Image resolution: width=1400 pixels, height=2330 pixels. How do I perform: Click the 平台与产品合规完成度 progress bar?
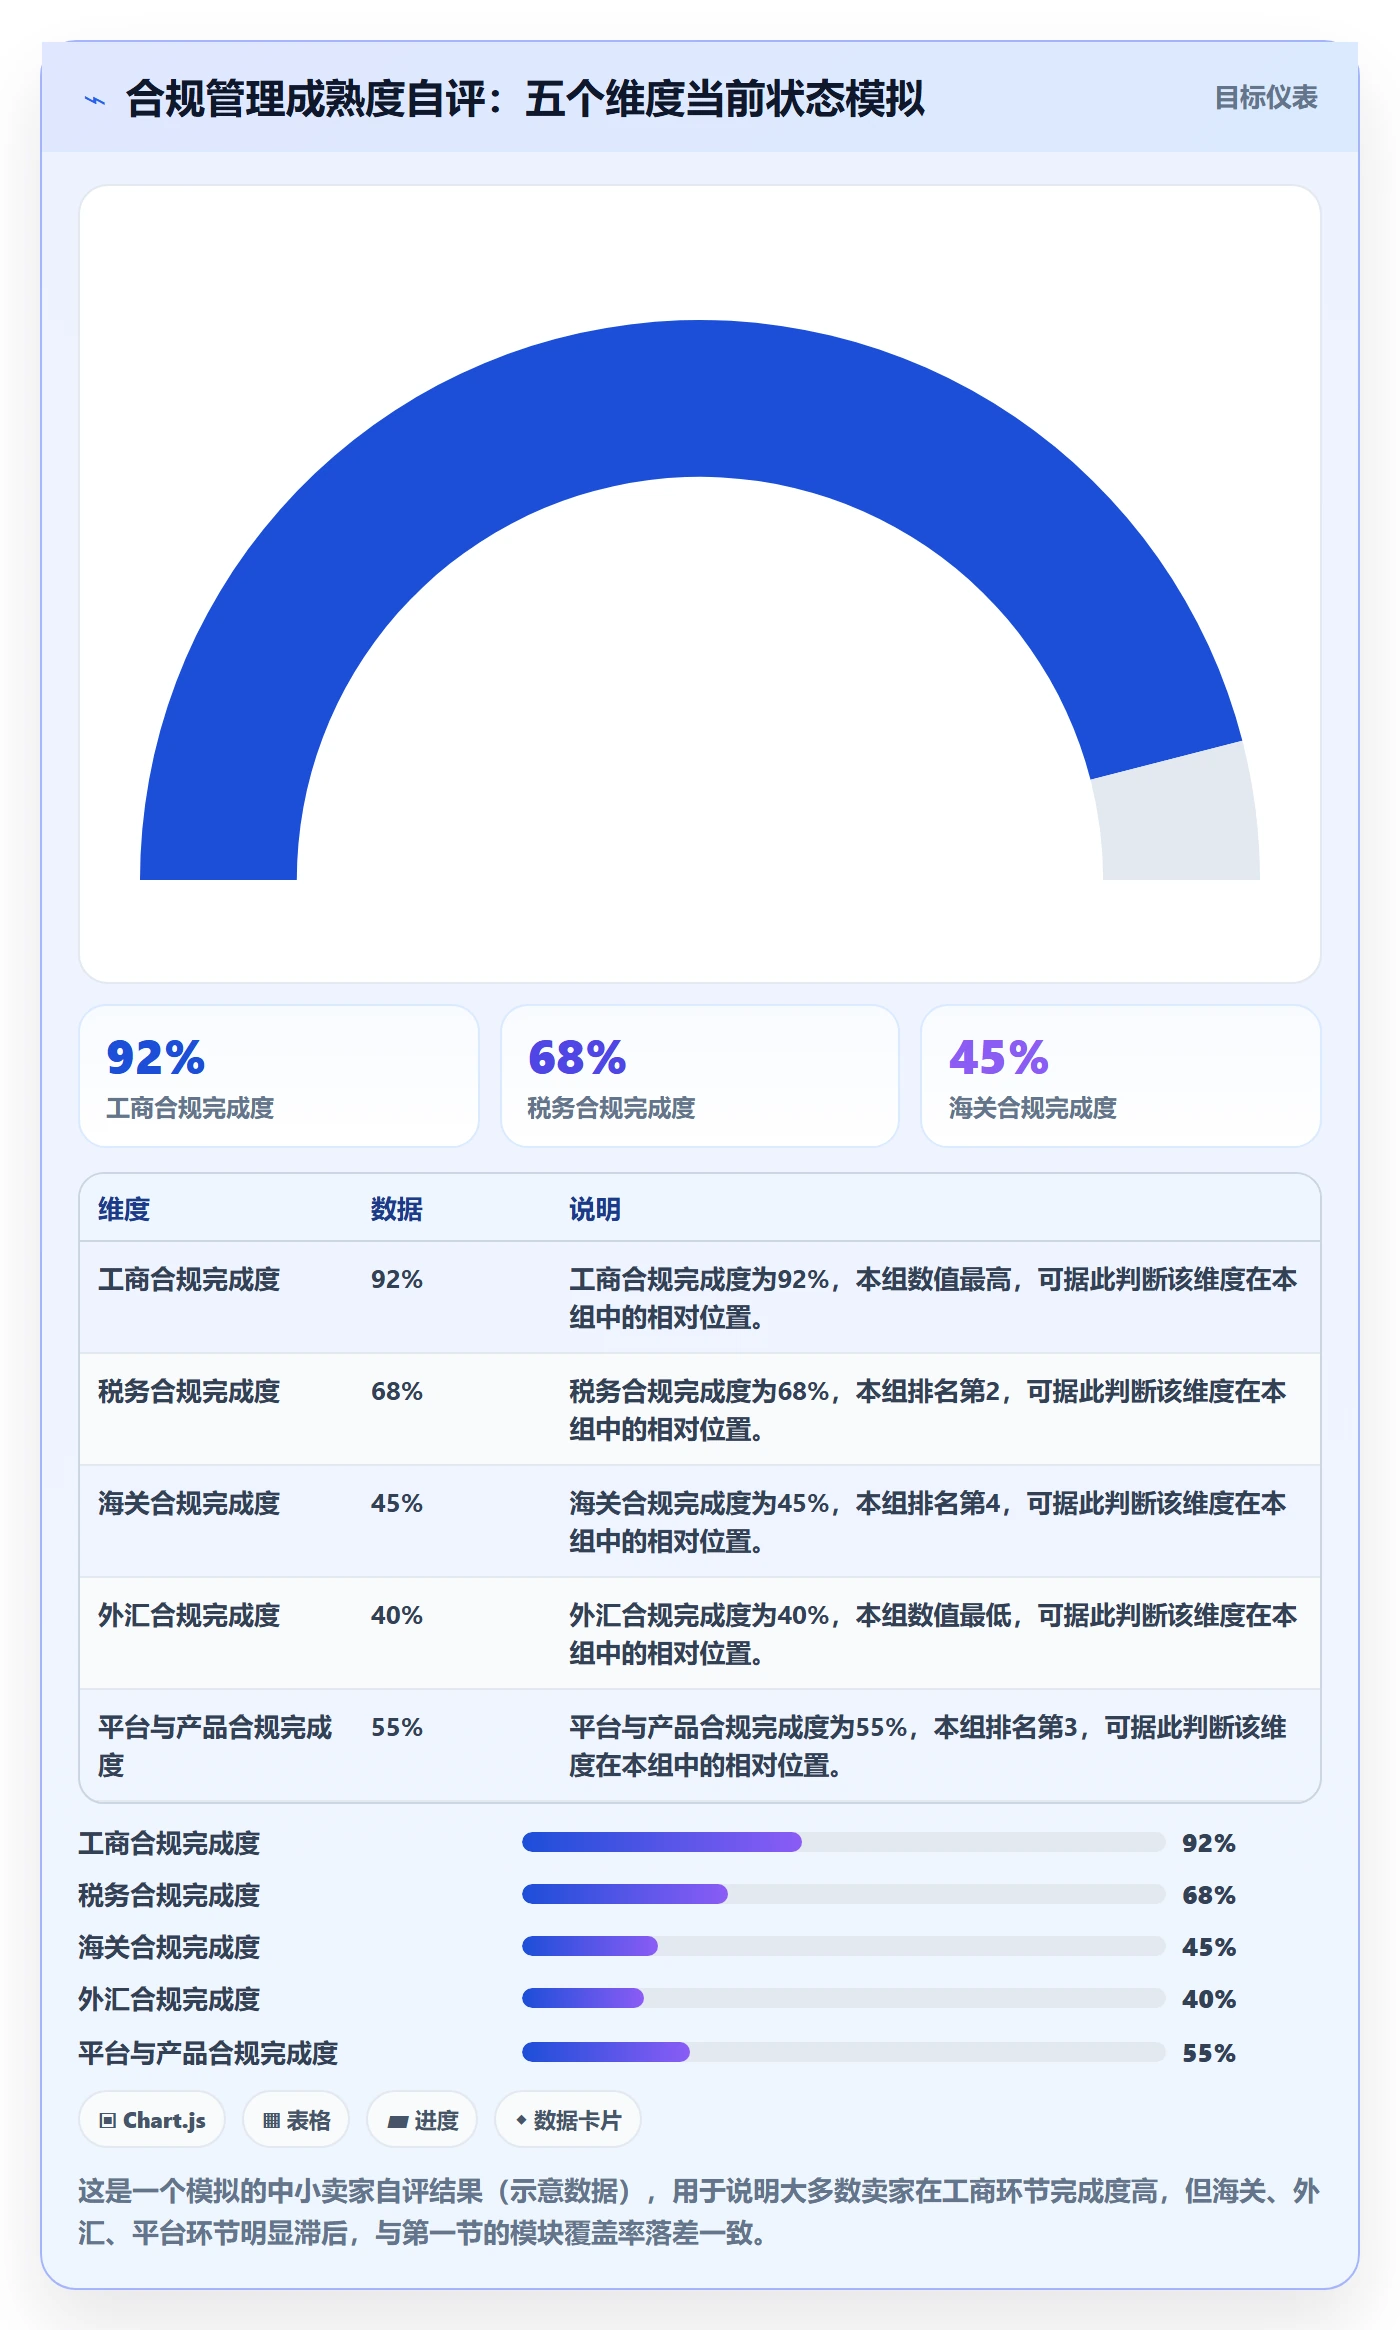point(844,2052)
